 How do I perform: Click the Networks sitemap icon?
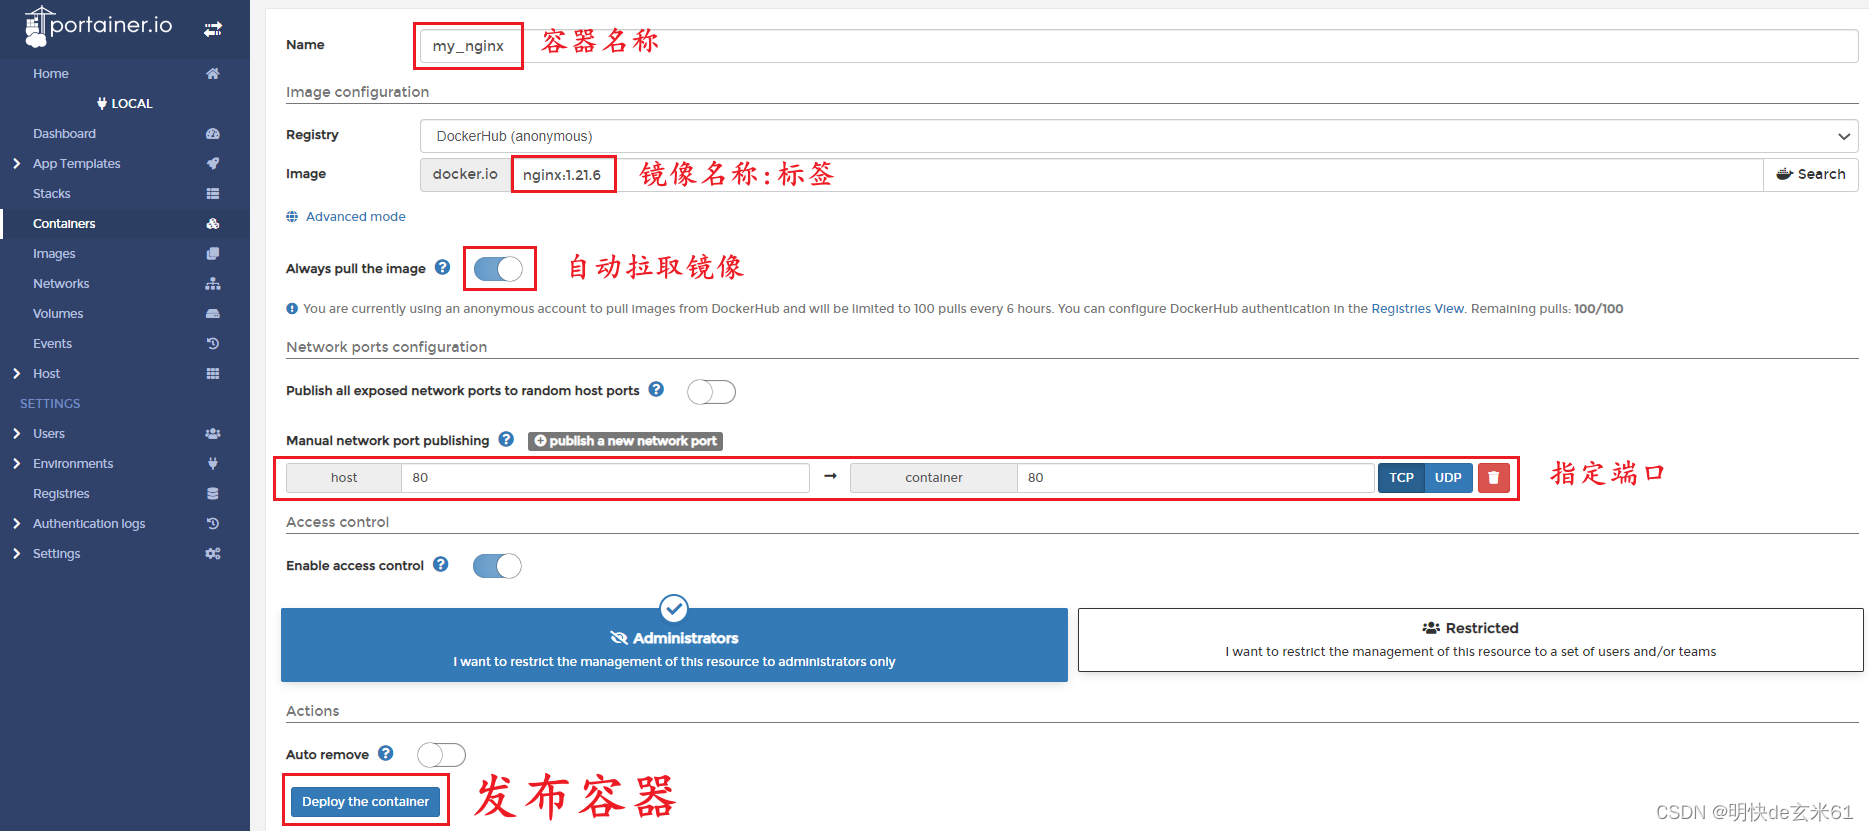[213, 283]
